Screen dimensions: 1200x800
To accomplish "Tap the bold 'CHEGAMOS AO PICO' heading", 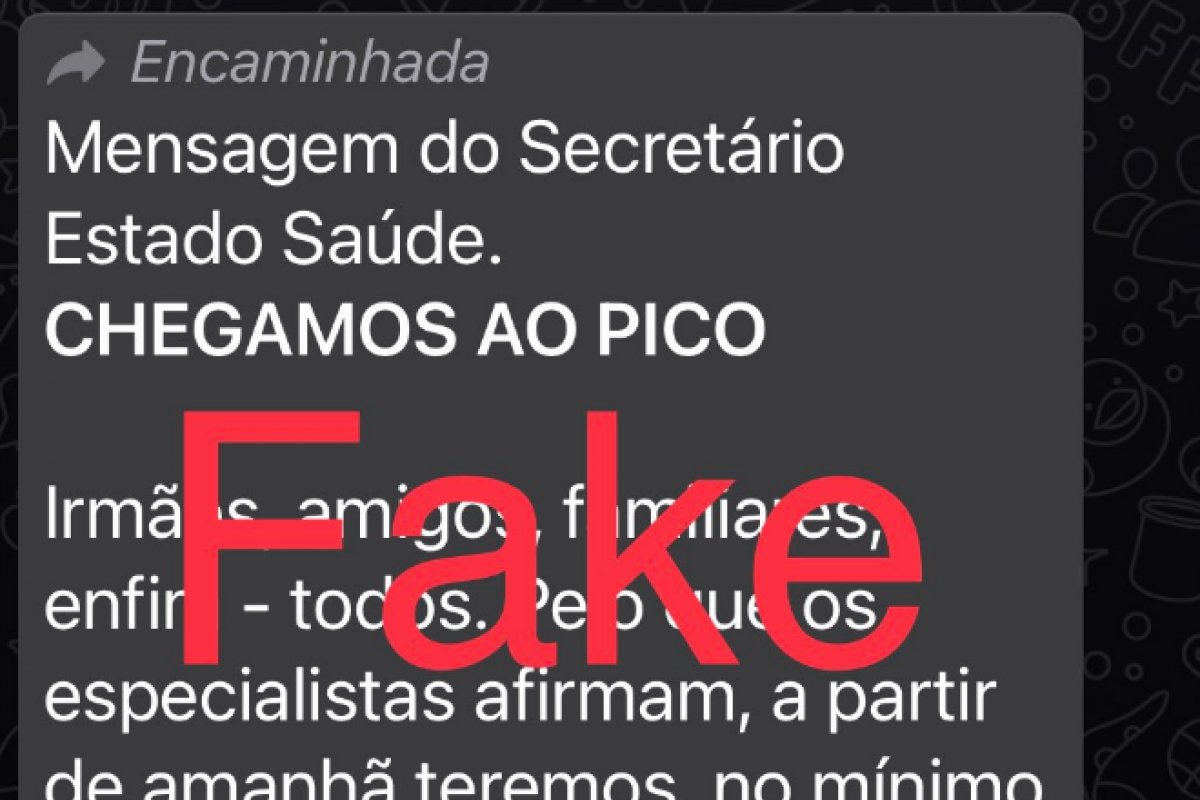I will (405, 332).
